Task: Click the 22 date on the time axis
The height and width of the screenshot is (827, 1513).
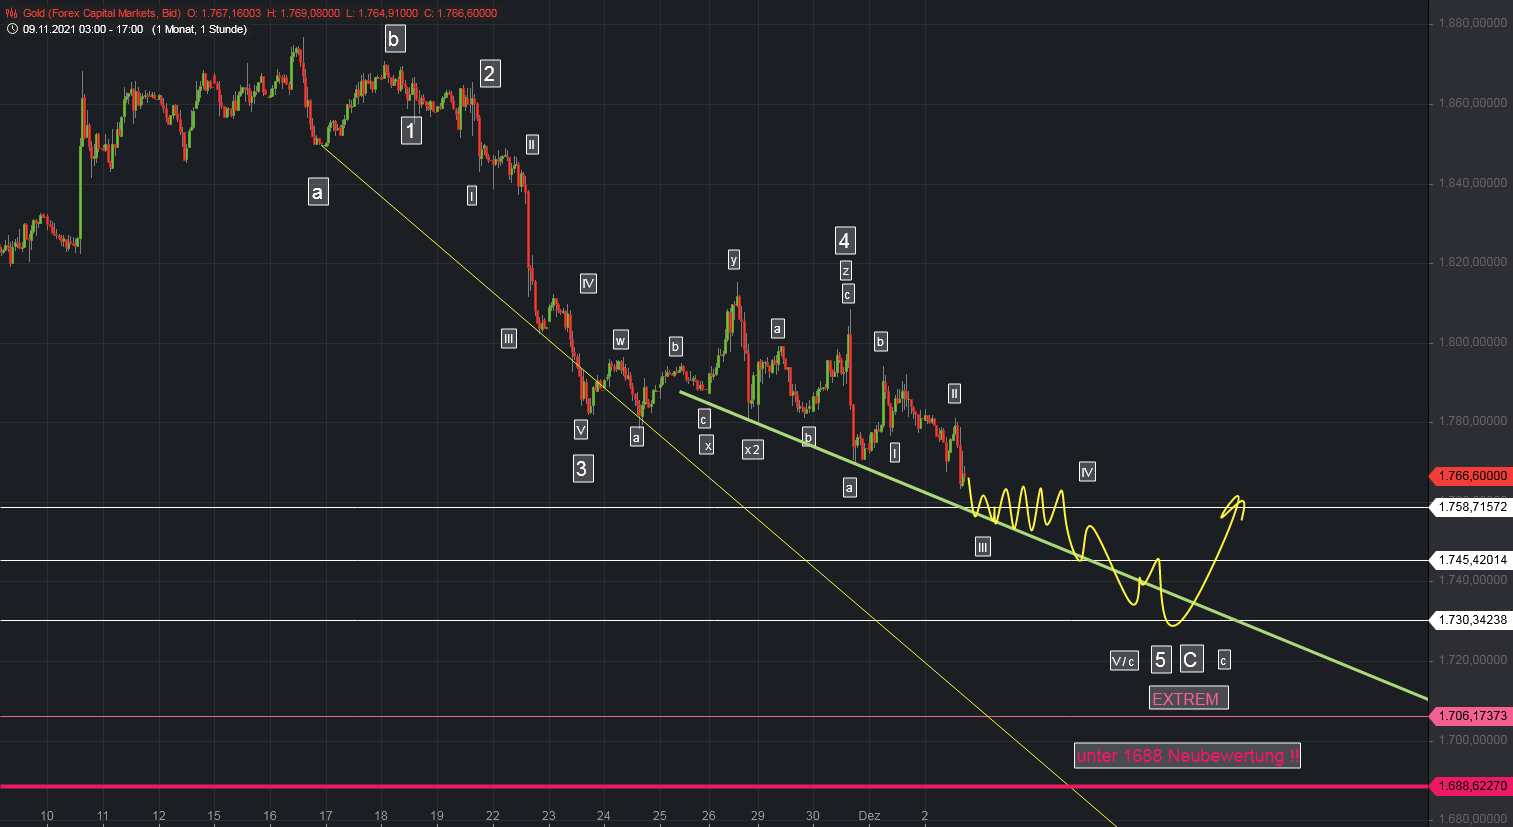Action: coord(492,816)
